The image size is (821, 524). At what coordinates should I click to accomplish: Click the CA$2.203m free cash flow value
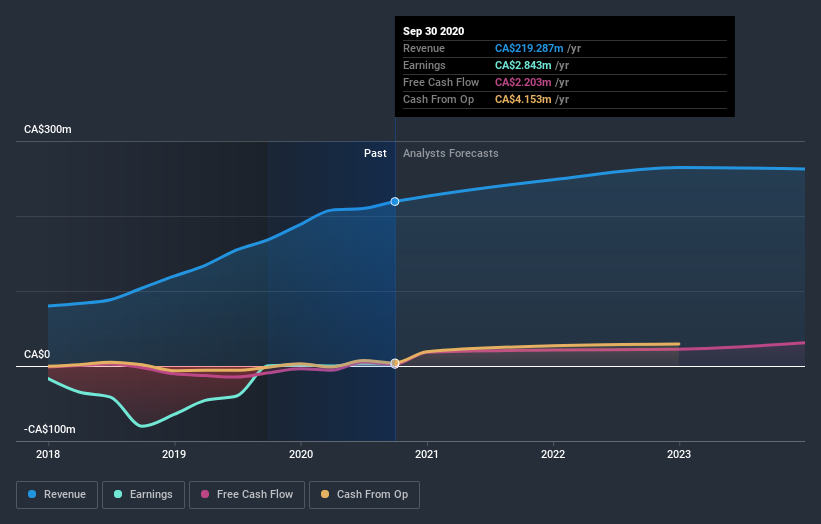click(523, 82)
